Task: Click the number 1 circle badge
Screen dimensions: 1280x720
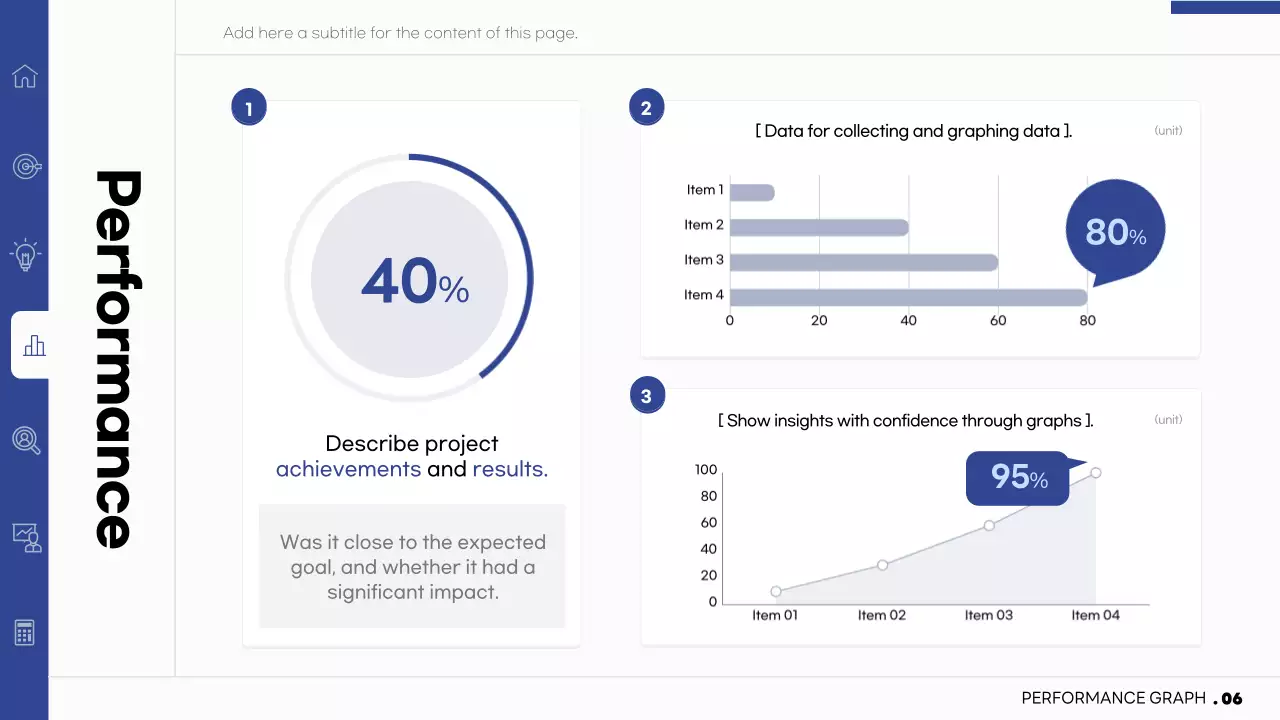Action: coord(249,108)
